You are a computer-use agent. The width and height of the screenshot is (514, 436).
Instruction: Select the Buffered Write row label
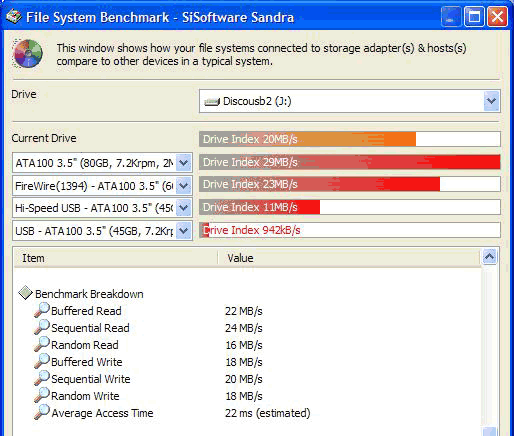pyautogui.click(x=87, y=362)
